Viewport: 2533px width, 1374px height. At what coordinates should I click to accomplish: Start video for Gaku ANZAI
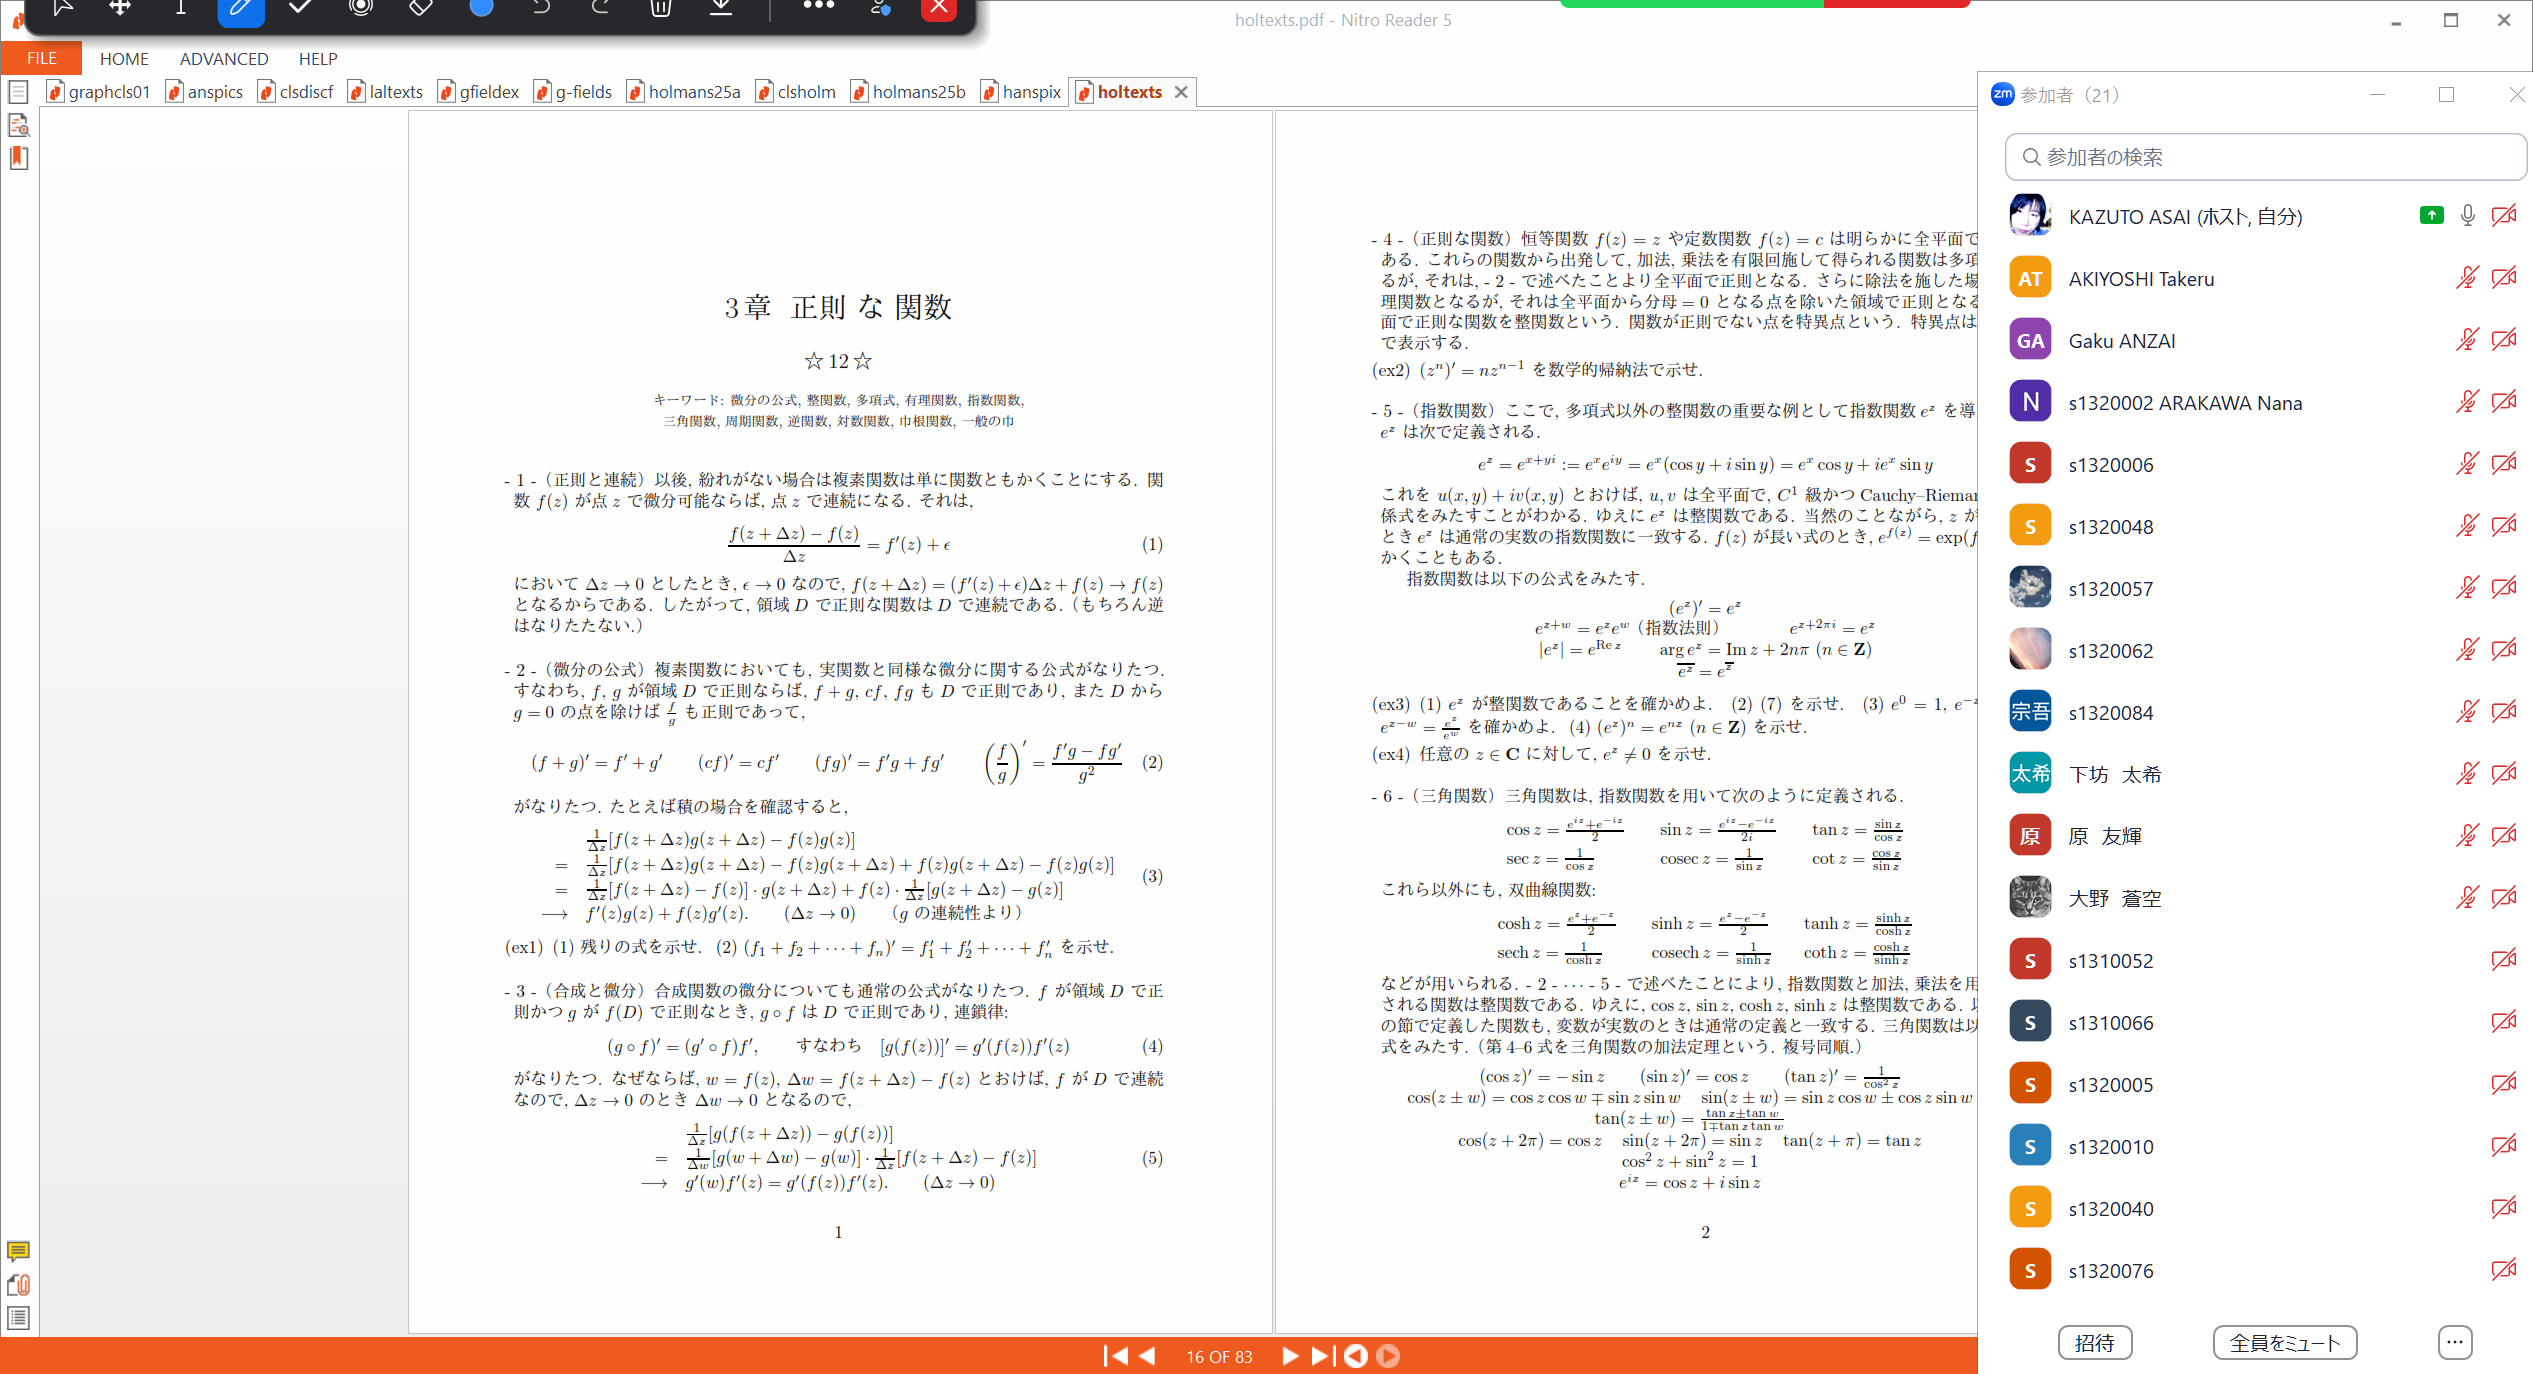pos(2505,339)
